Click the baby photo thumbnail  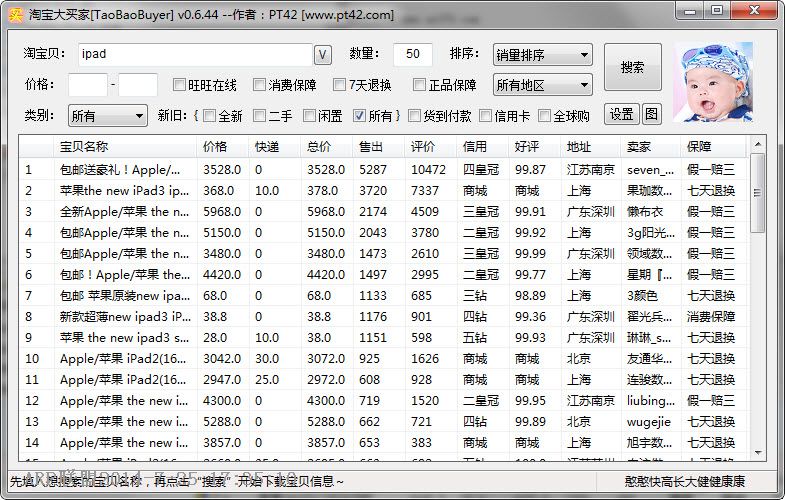pos(713,82)
